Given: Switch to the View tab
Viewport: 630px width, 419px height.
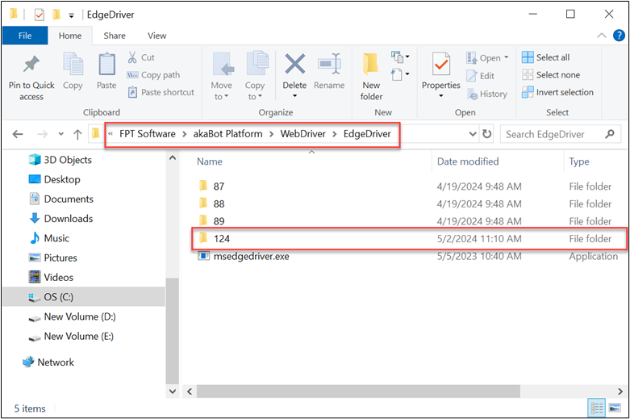Looking at the screenshot, I should (x=157, y=36).
